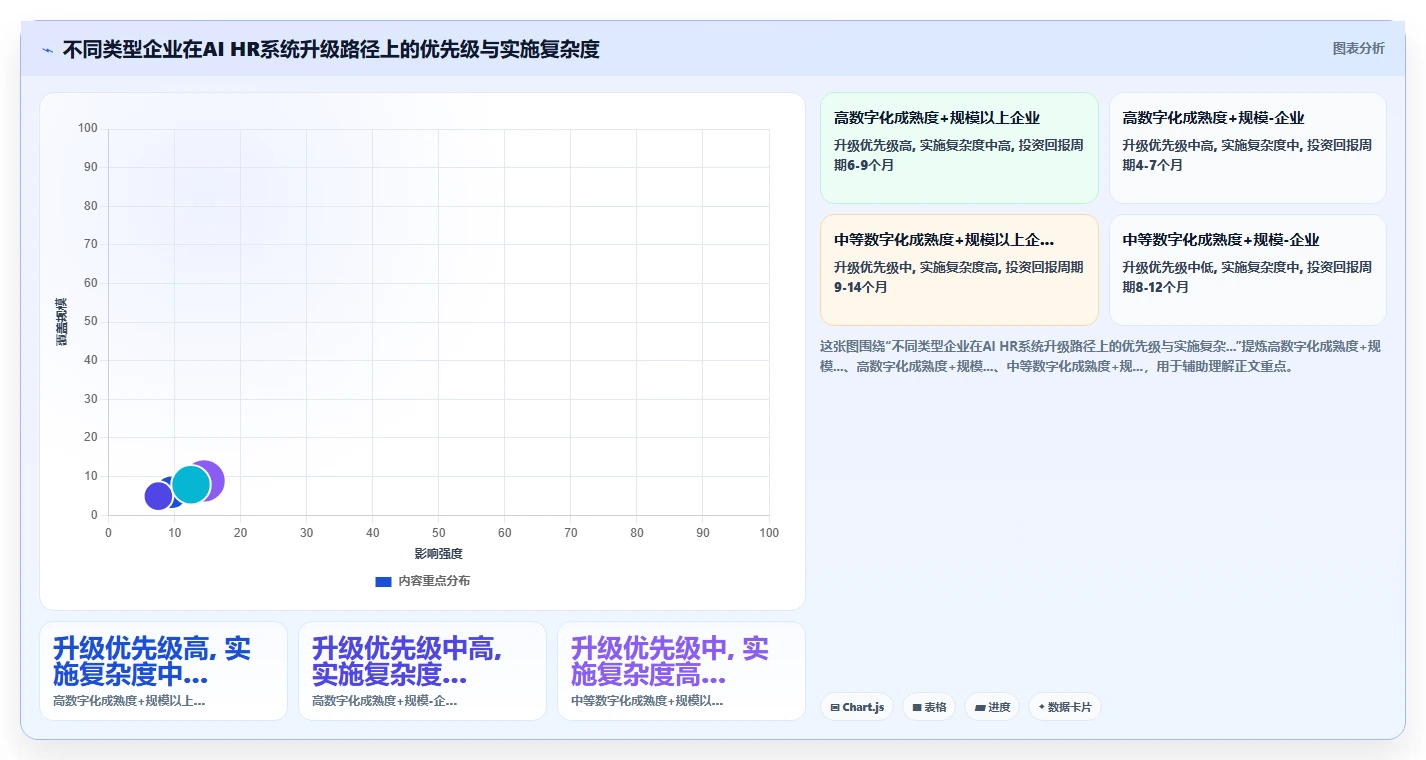Open the 高数字化成熟度+规模-企业 card
This screenshot has width=1426, height=760.
(x=1247, y=148)
